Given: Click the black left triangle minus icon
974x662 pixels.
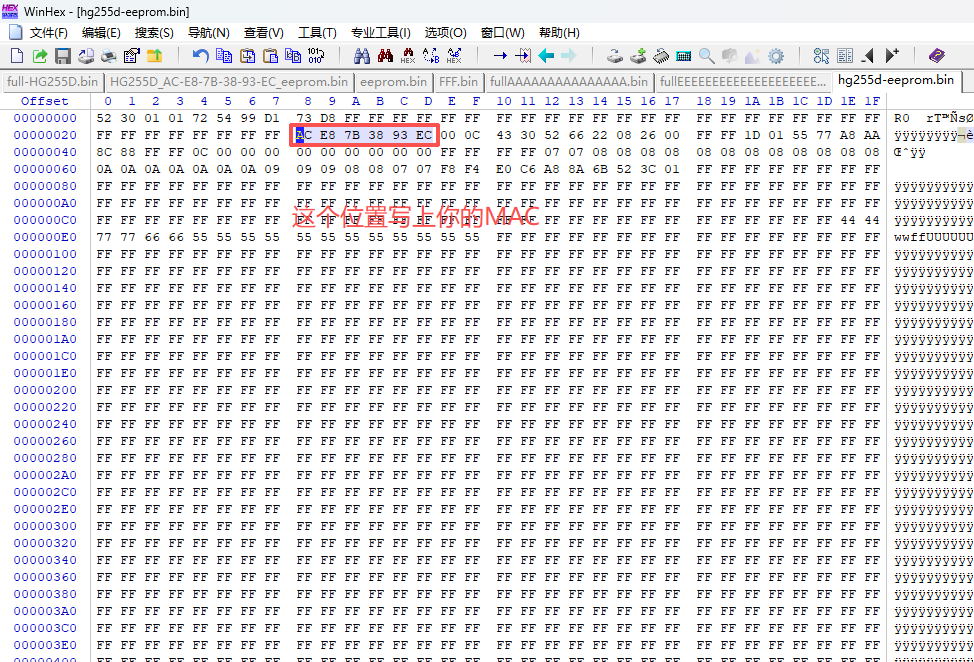Looking at the screenshot, I should 868,56.
